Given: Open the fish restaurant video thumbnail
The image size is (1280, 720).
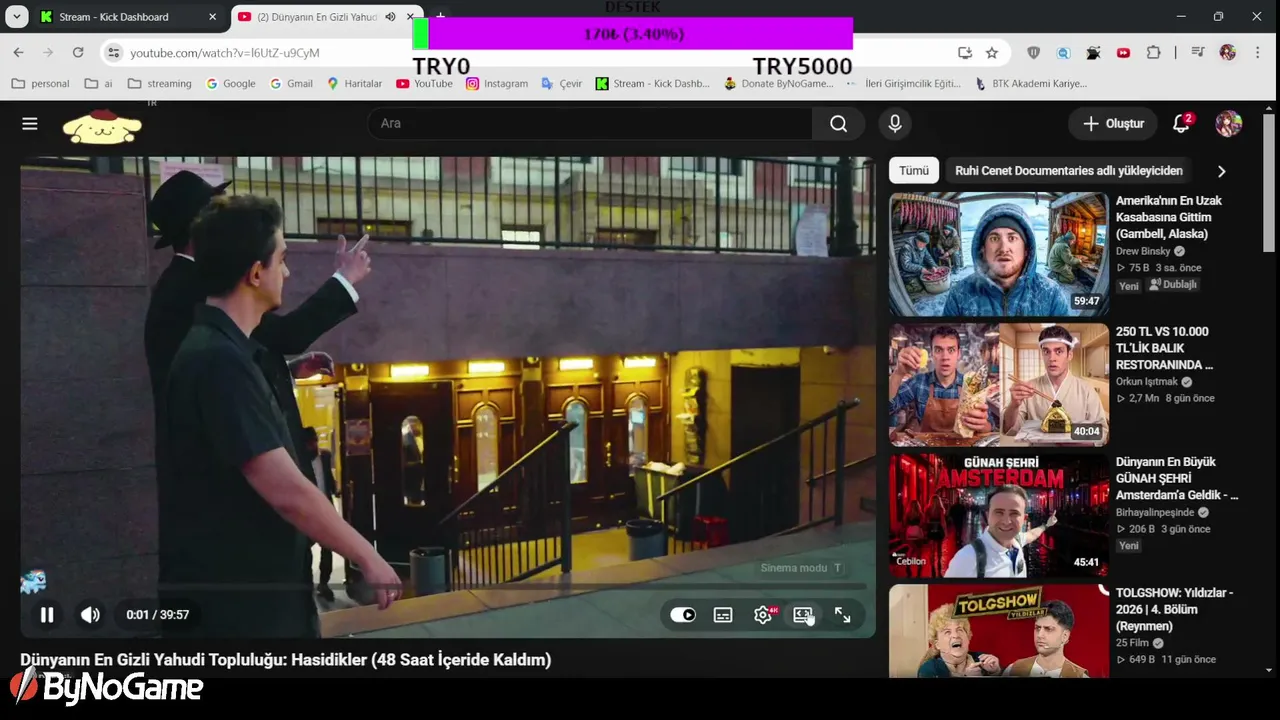Looking at the screenshot, I should pos(999,385).
